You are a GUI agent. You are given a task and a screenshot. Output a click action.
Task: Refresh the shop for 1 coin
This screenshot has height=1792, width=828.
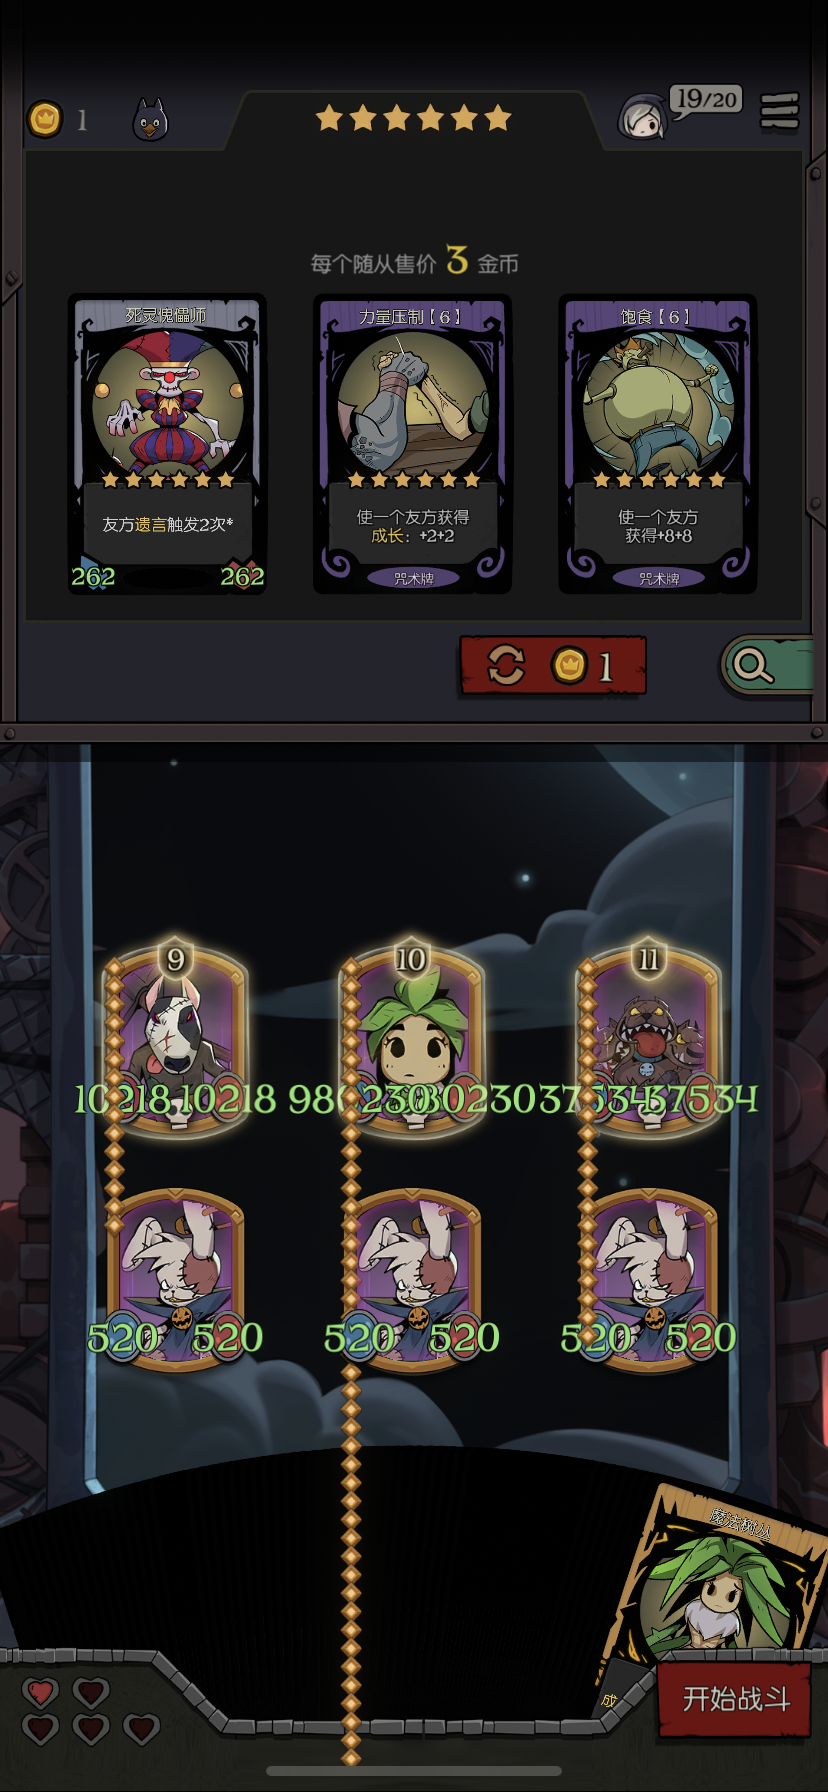(553, 665)
